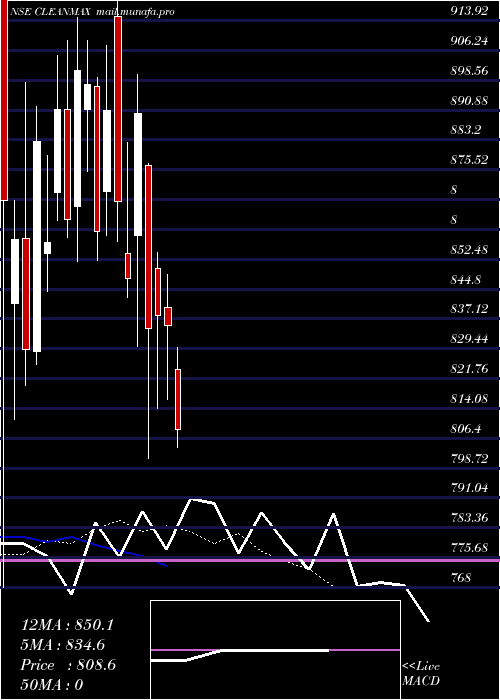Select the 913.92 price axis label
Viewport: 500px width, 700px height.
(469, 12)
